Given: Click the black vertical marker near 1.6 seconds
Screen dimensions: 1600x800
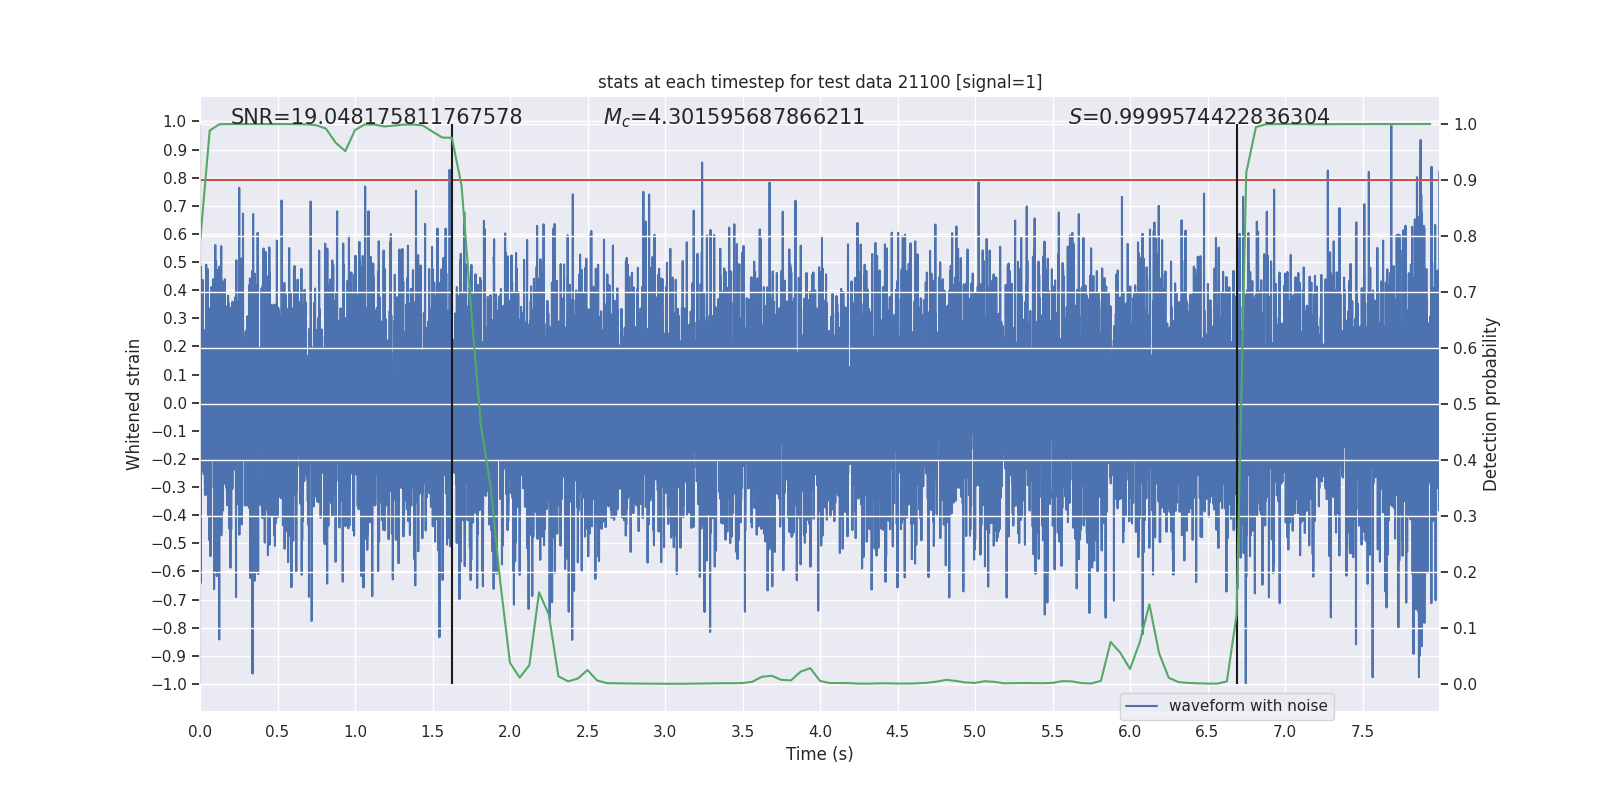Looking at the screenshot, I should (x=452, y=404).
